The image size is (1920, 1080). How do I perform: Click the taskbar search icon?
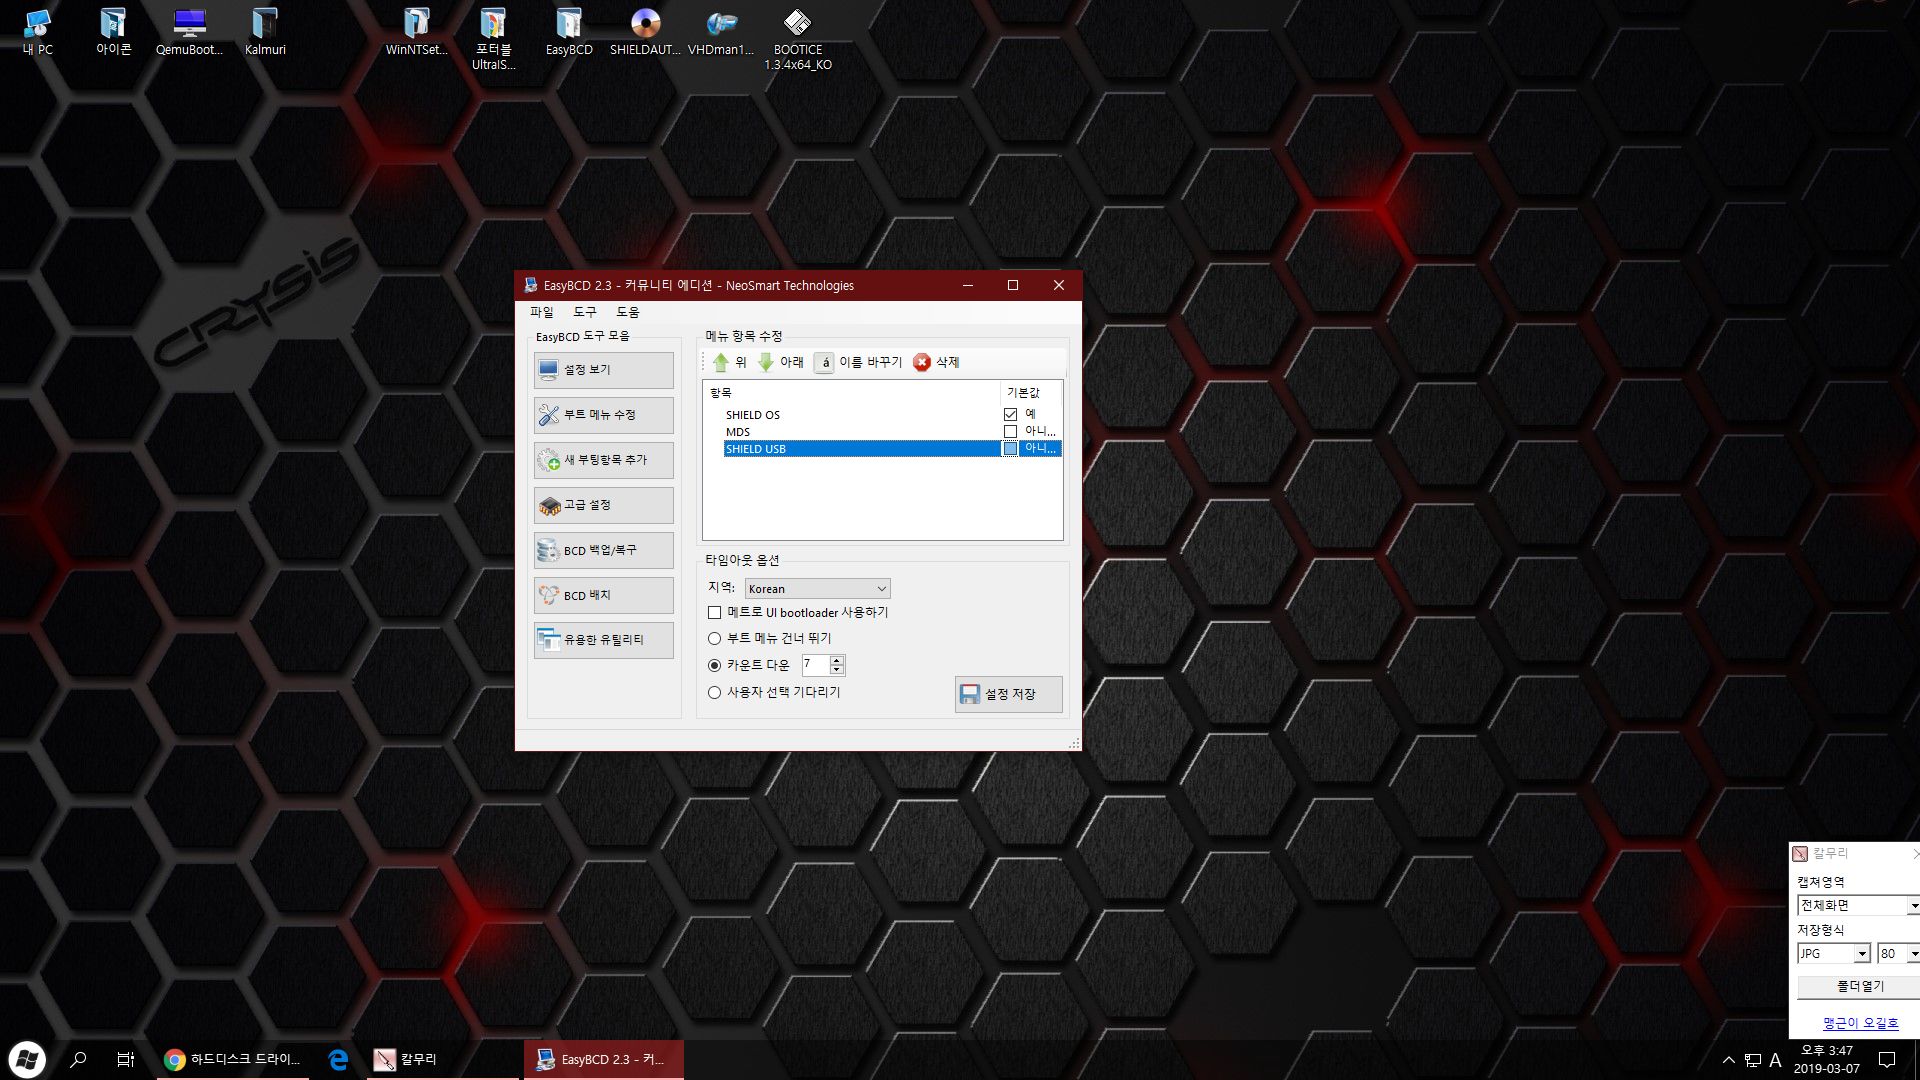click(x=78, y=1060)
